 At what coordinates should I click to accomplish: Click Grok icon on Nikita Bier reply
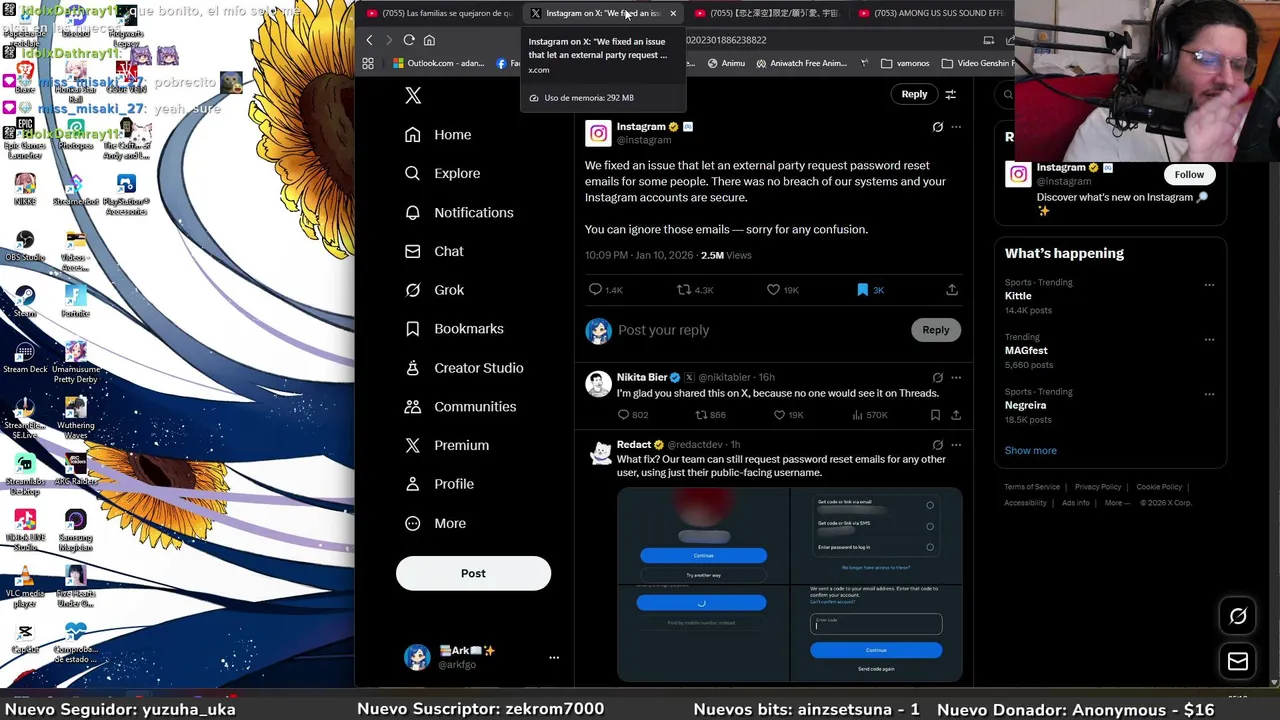(x=937, y=378)
